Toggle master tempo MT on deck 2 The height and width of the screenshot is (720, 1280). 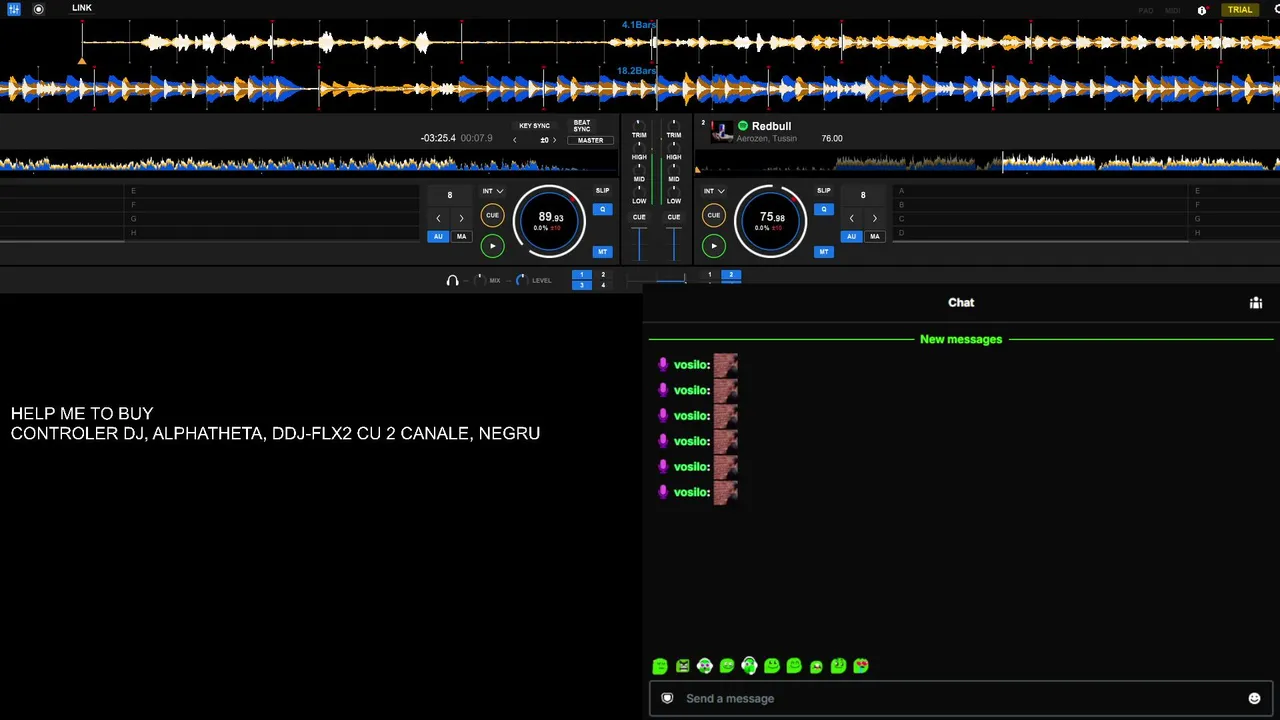click(x=823, y=251)
